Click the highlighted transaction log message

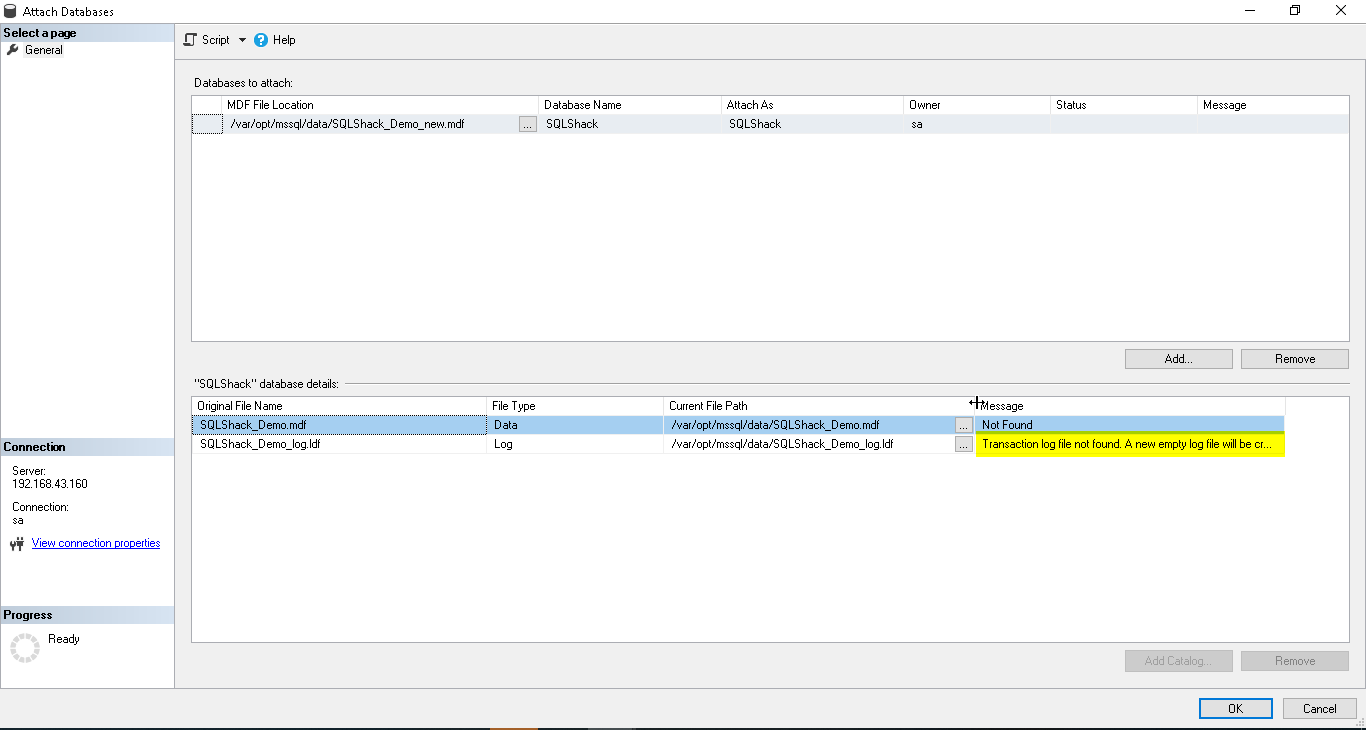pos(1129,444)
